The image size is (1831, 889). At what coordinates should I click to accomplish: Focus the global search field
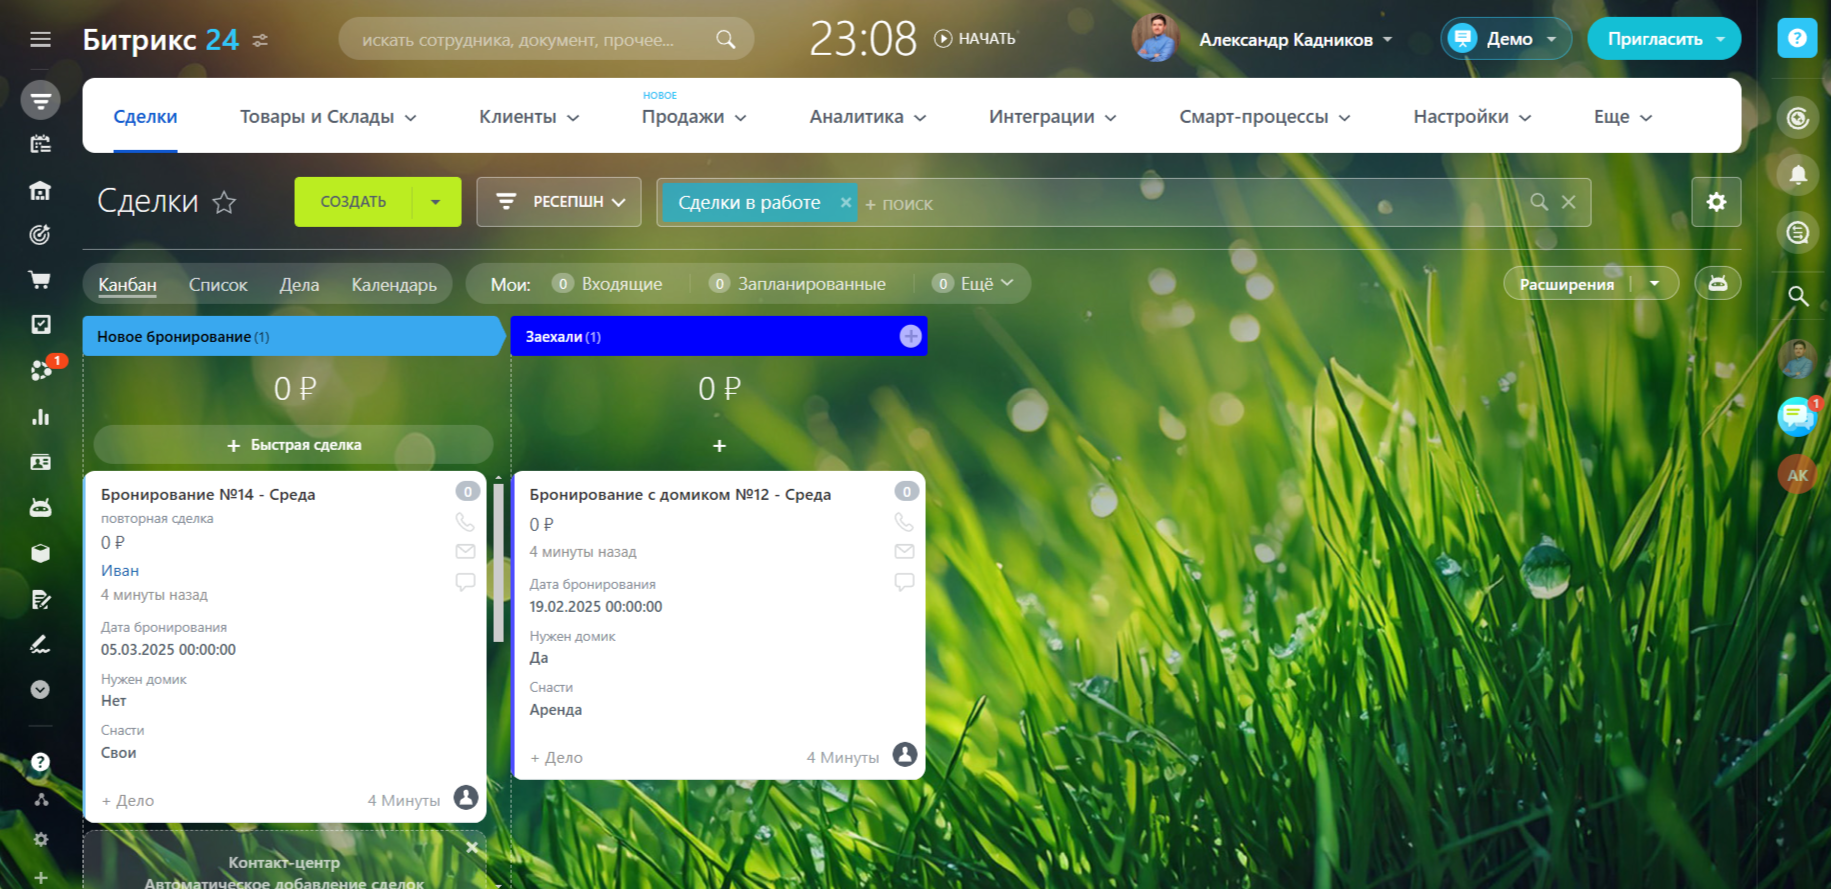click(546, 39)
